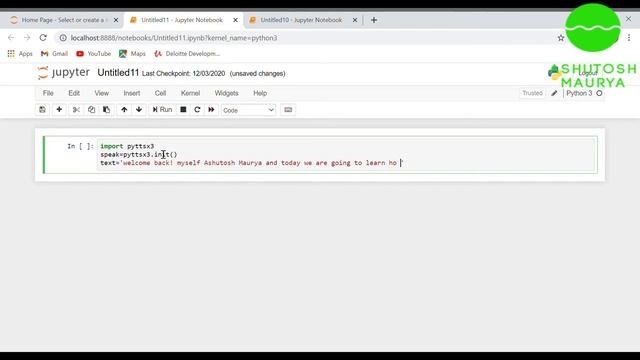Open the File menu
This screenshot has width=640, height=360.
point(48,93)
